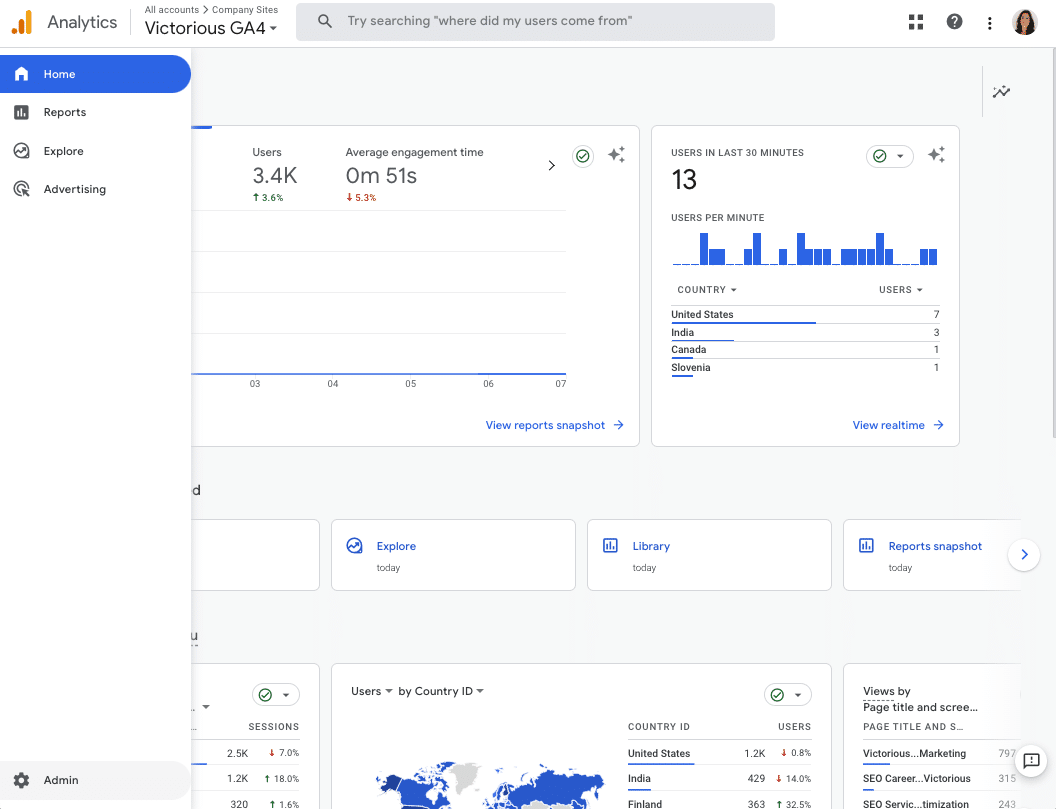
Task: Select the Users metric tab
Action: [275, 174]
